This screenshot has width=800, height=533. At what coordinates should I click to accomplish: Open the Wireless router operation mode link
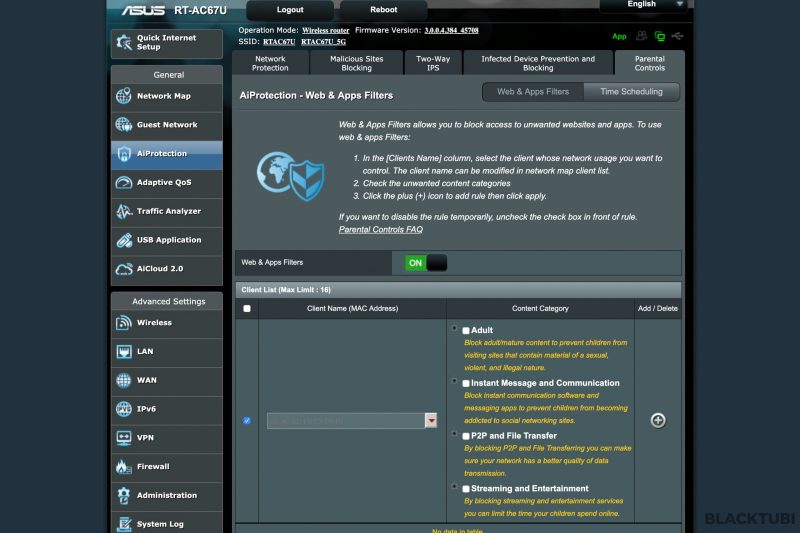(326, 31)
